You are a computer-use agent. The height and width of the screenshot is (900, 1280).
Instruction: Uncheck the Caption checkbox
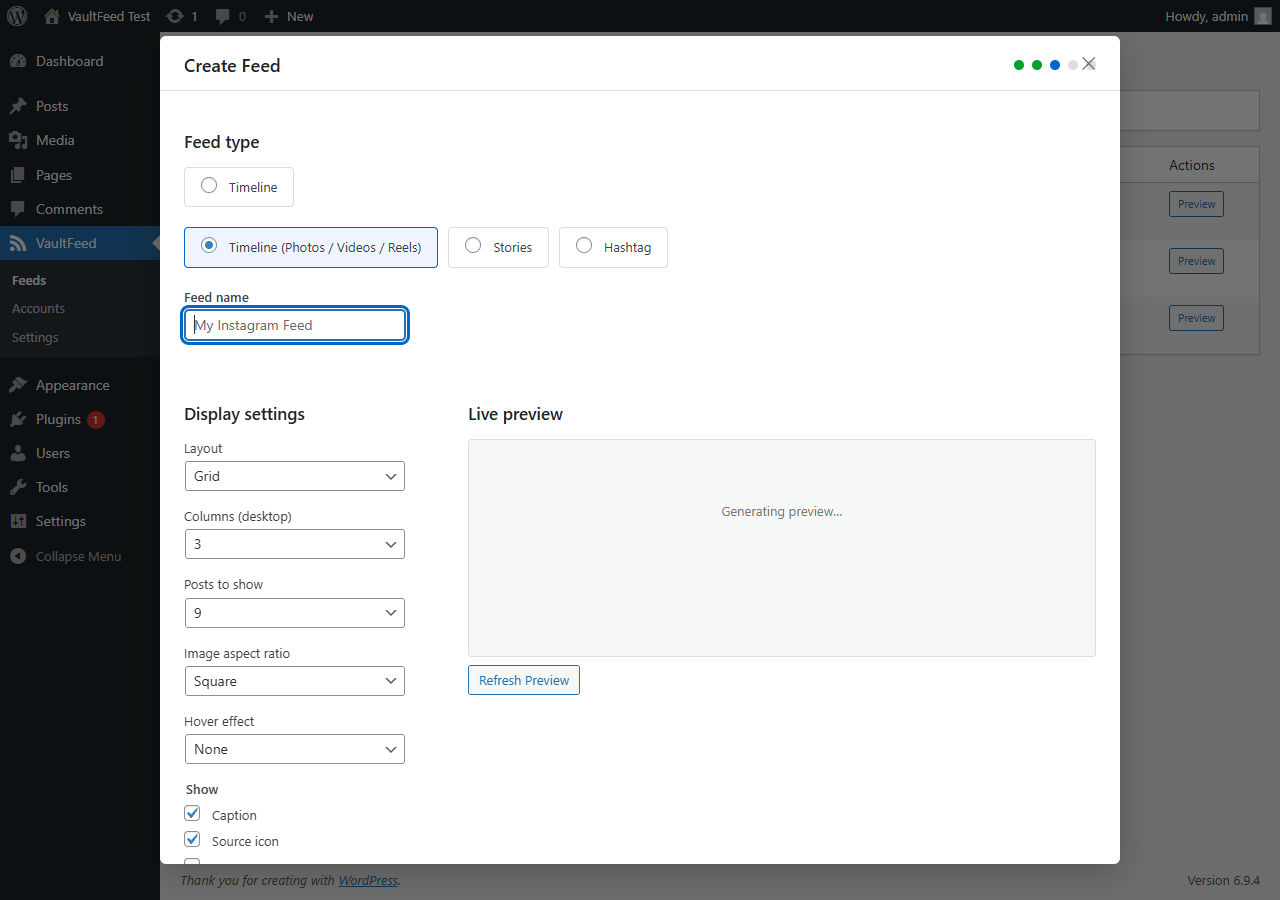pyautogui.click(x=193, y=813)
